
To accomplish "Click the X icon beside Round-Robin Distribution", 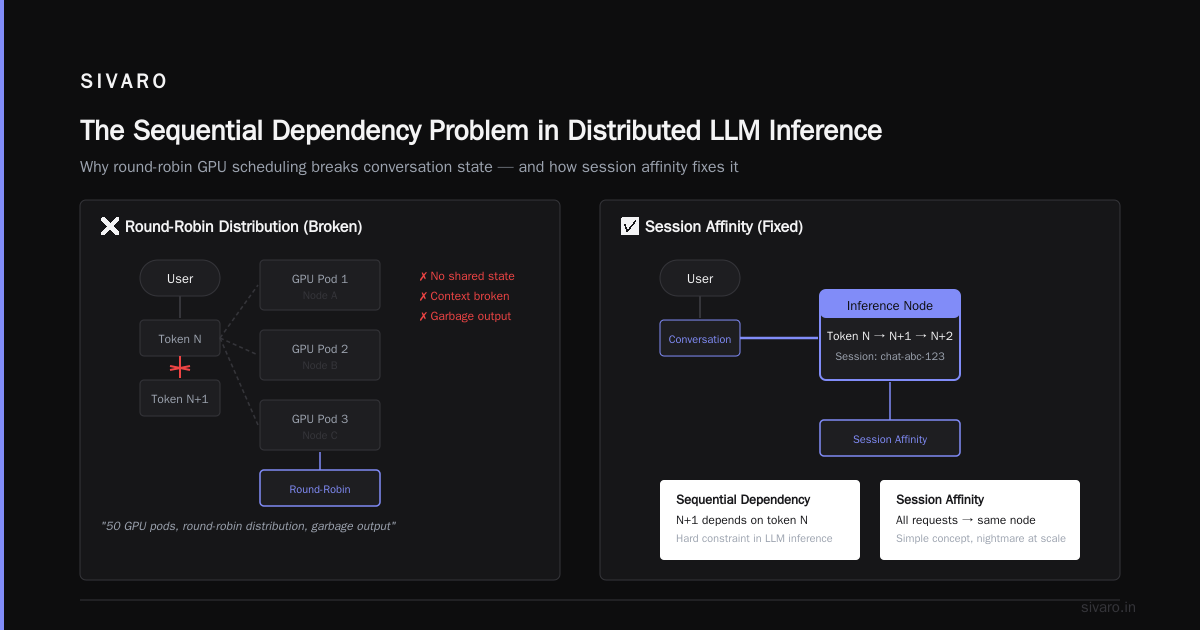I will pyautogui.click(x=110, y=227).
